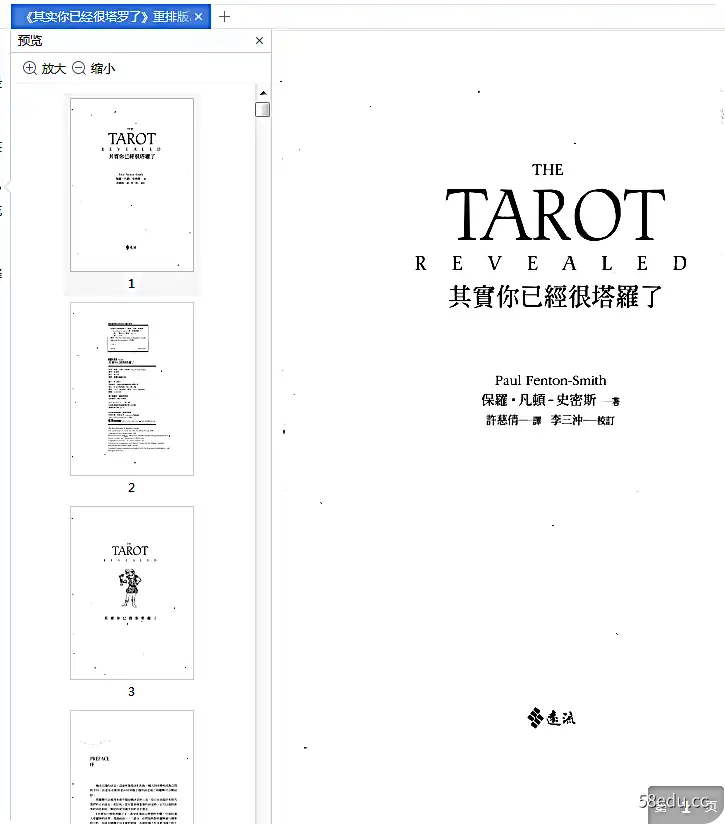Click the zoom out (缩小) magnifier icon
The width and height of the screenshot is (725, 824).
(x=79, y=68)
